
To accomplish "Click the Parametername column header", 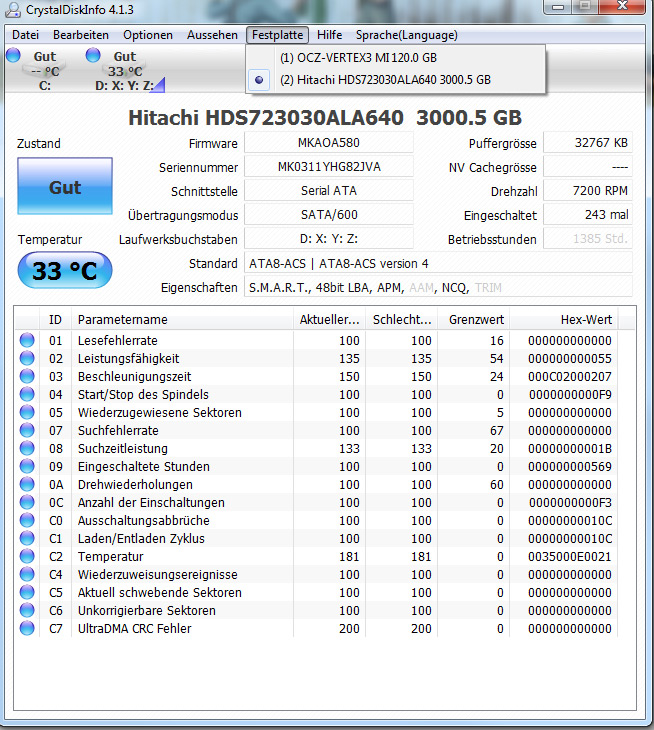I will (x=182, y=319).
